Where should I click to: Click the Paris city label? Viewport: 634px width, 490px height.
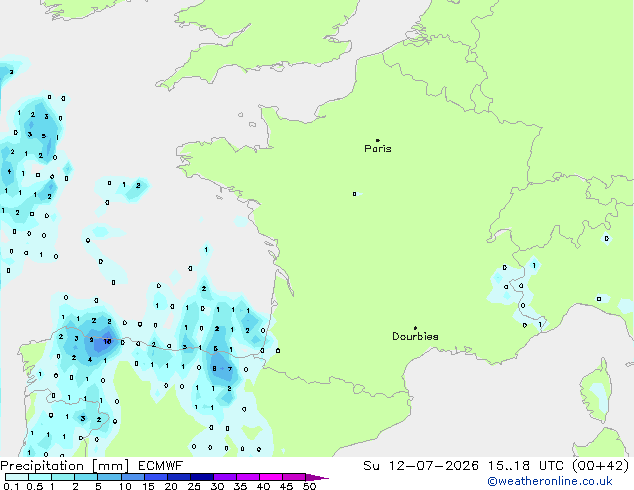coord(378,149)
